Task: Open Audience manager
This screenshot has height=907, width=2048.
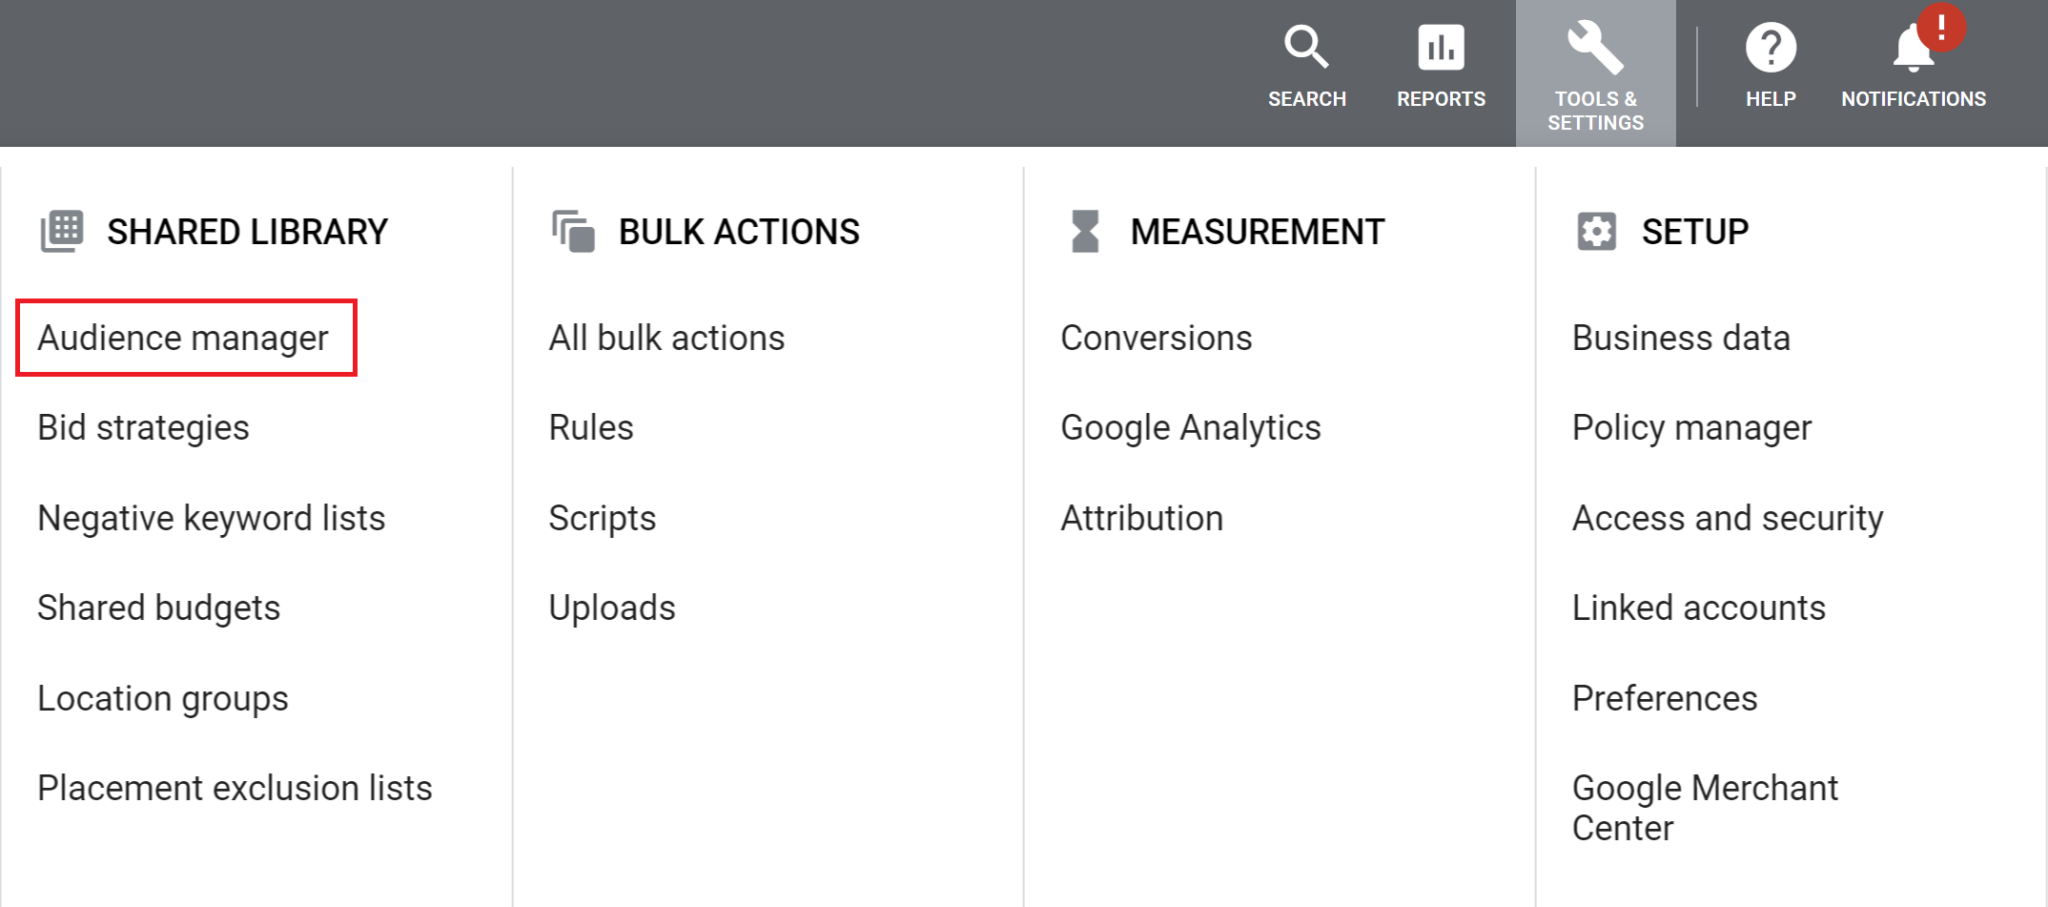Action: pos(181,337)
